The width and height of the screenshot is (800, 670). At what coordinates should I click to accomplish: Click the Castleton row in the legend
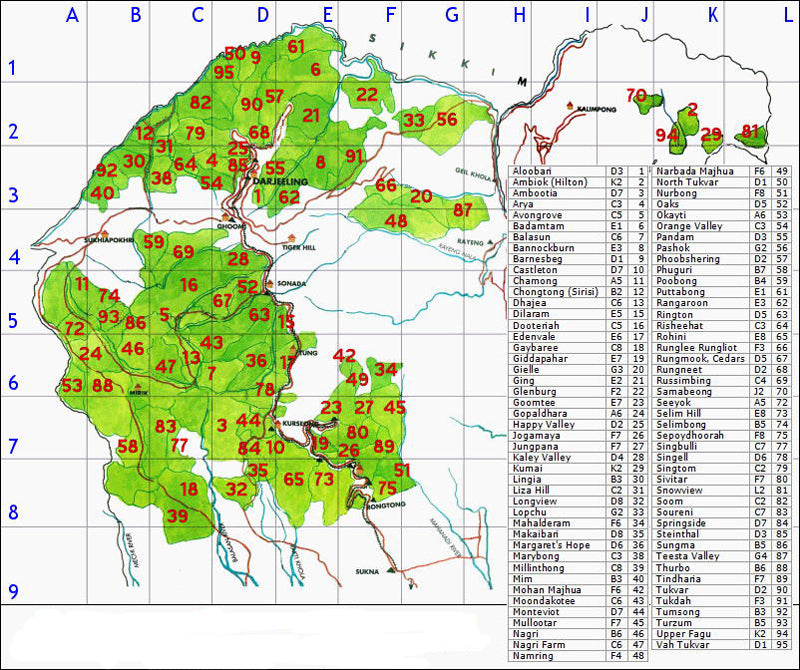(x=560, y=271)
